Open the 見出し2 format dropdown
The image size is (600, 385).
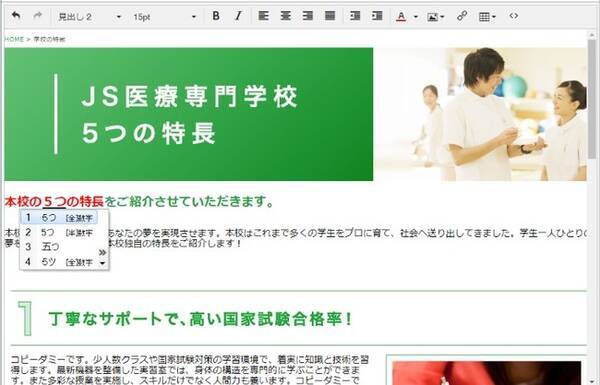[89, 17]
